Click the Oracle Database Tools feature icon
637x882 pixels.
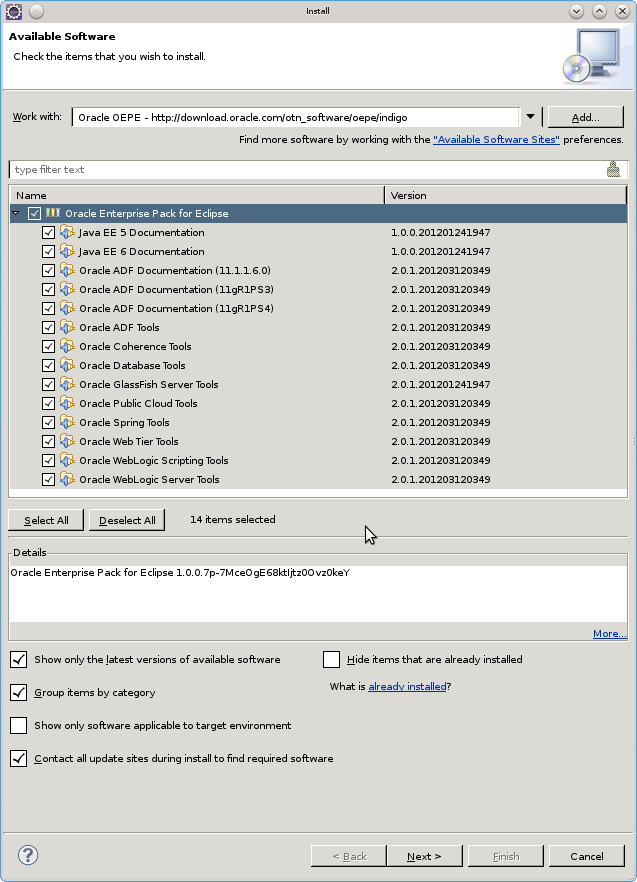point(67,366)
